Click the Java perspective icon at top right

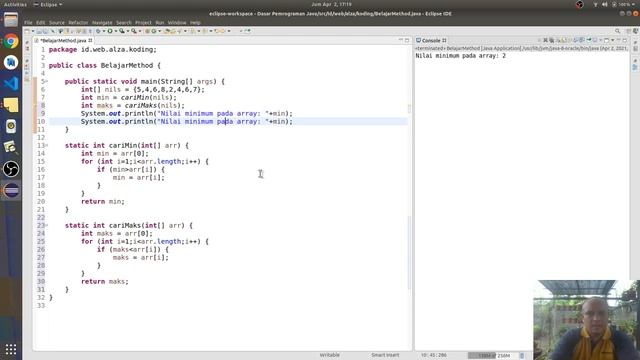coord(636,31)
